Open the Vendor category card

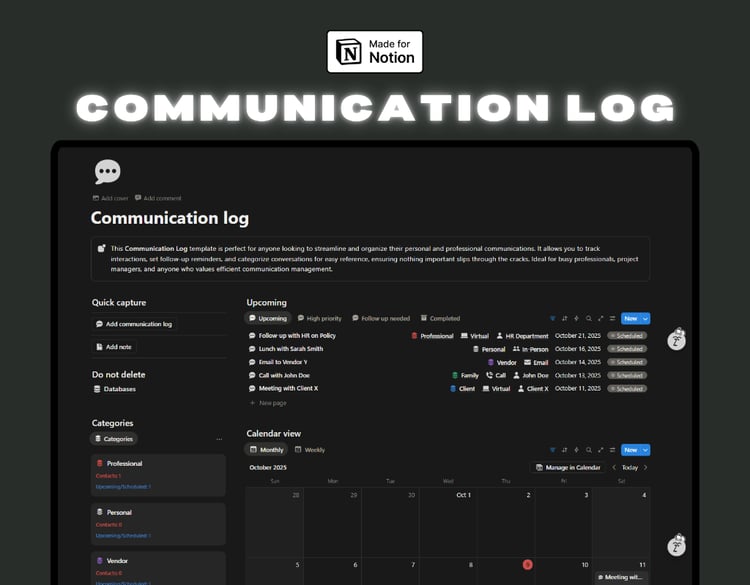(x=158, y=568)
